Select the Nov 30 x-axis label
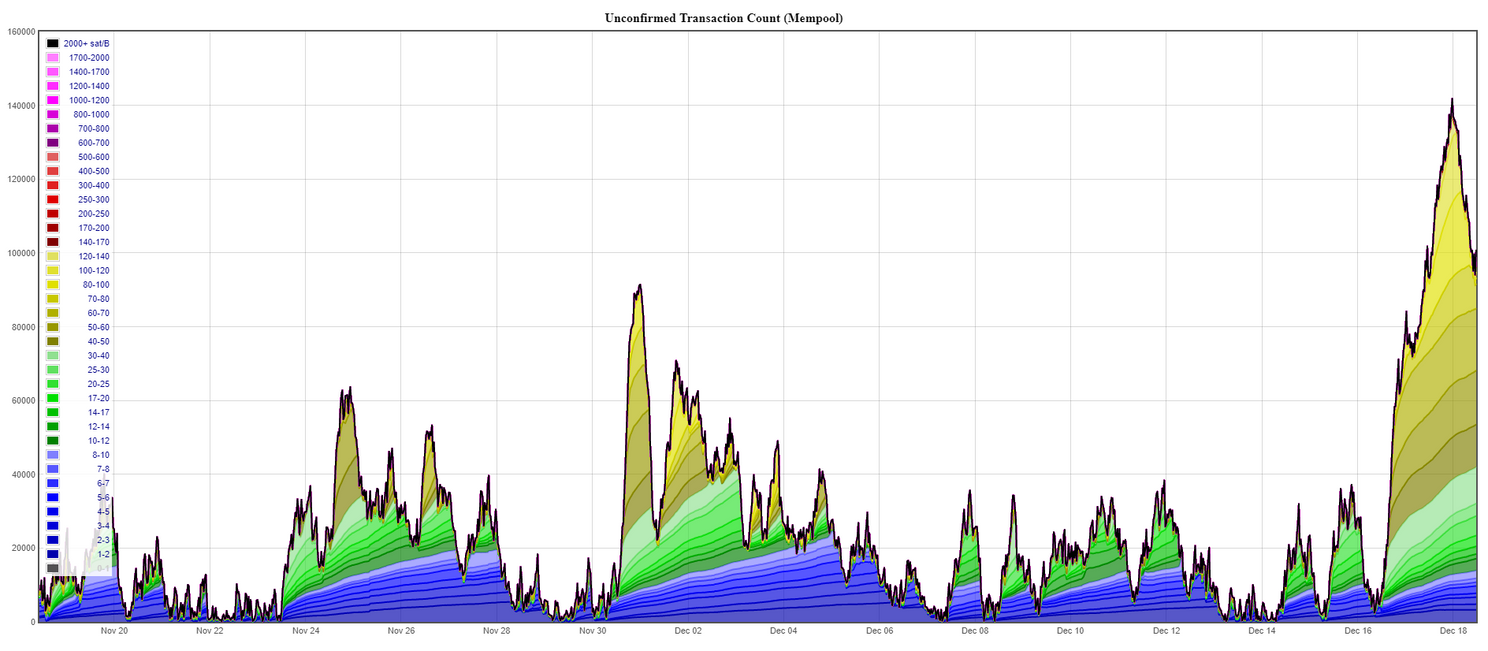 tap(593, 631)
